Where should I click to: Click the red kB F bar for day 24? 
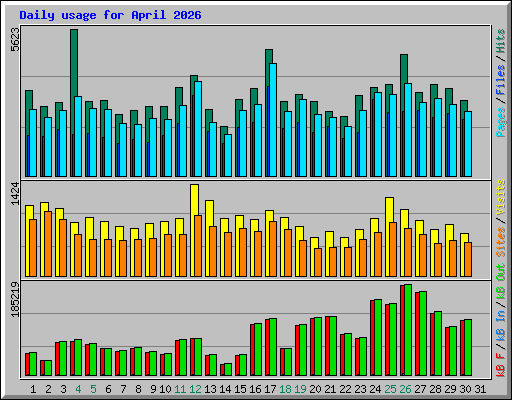pos(372,338)
